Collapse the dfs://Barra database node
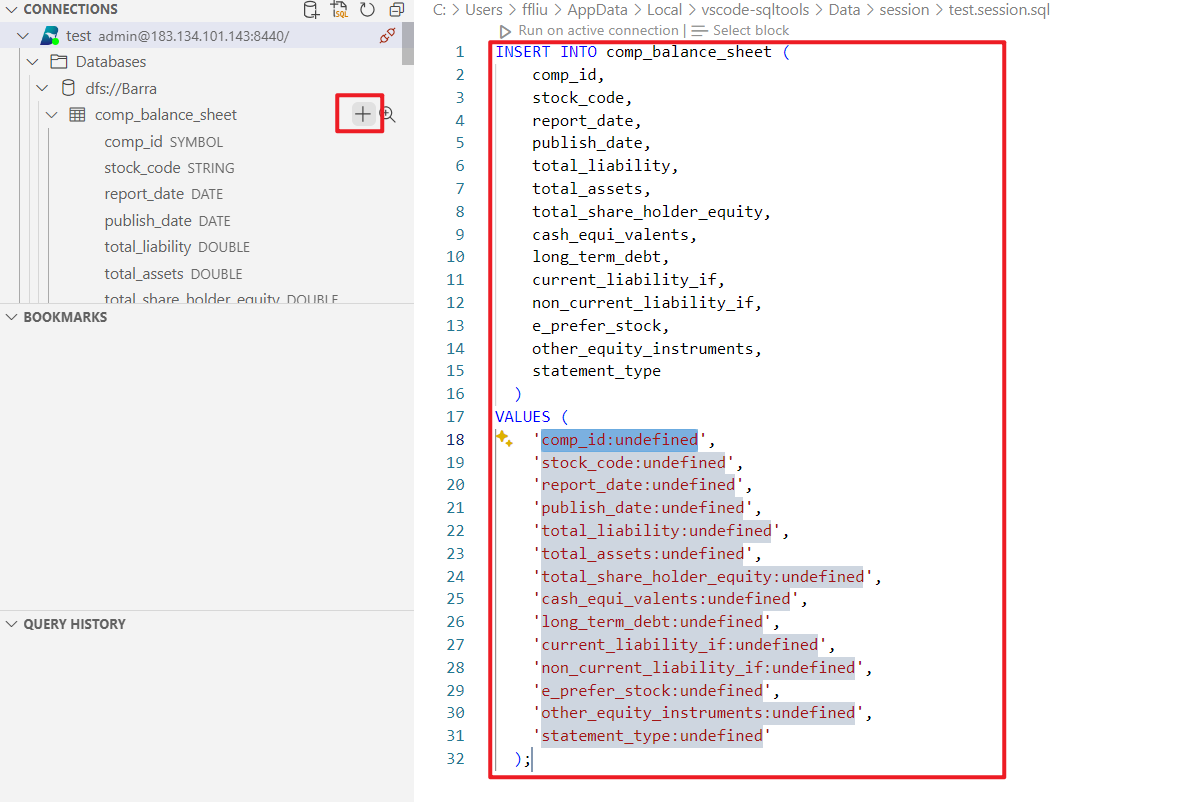Viewport: 1187px width, 802px height. (43, 88)
